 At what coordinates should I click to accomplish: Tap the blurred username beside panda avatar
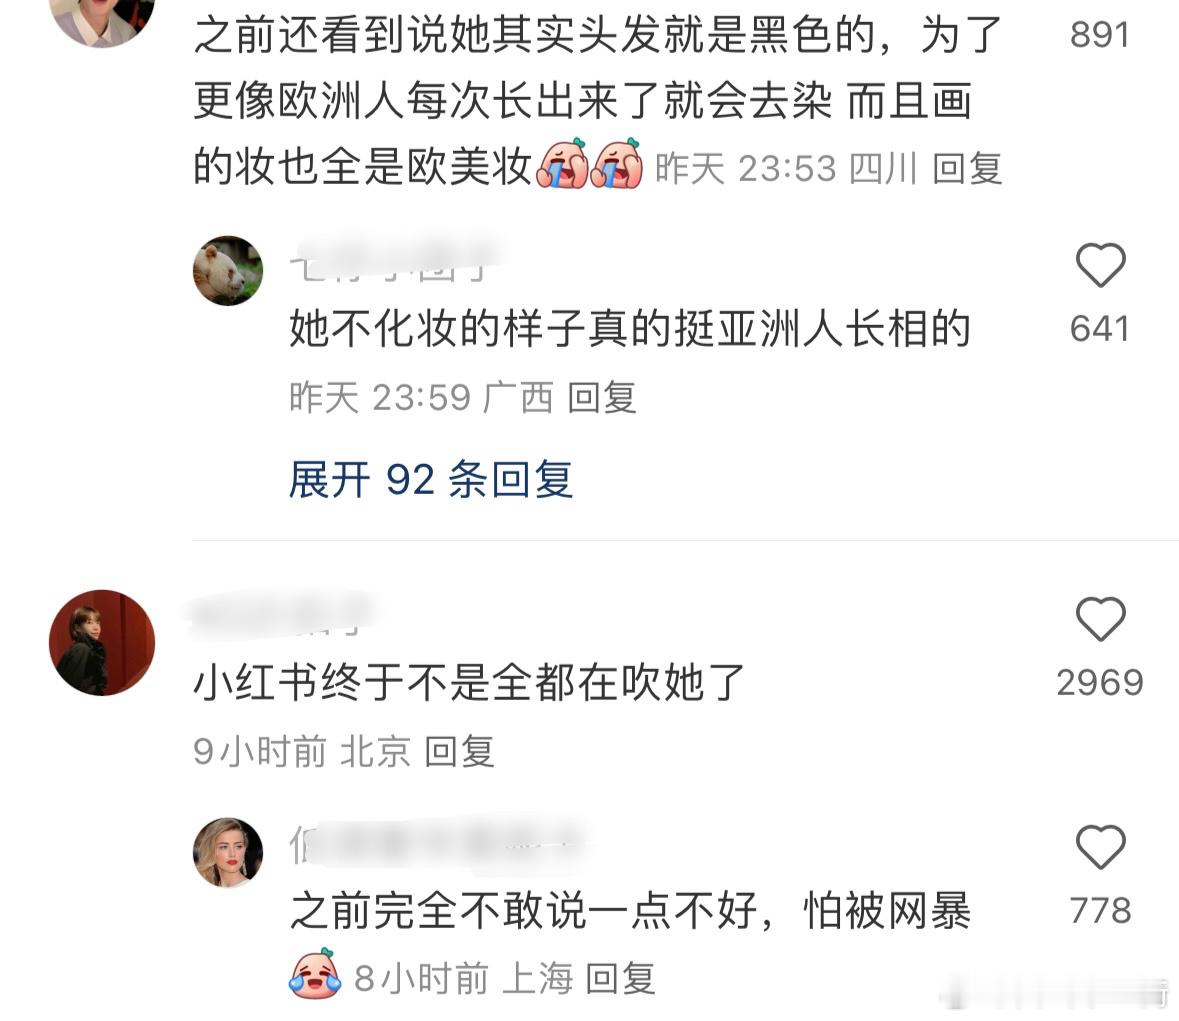pos(395,261)
